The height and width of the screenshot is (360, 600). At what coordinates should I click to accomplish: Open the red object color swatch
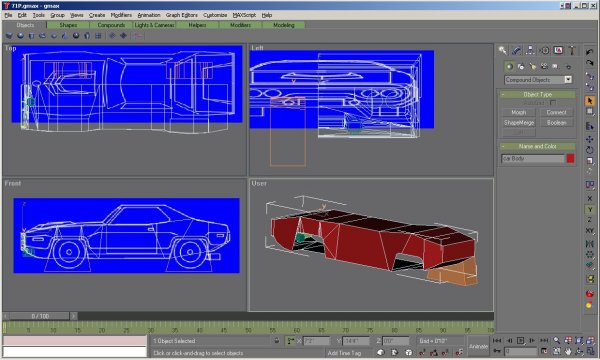(570, 158)
